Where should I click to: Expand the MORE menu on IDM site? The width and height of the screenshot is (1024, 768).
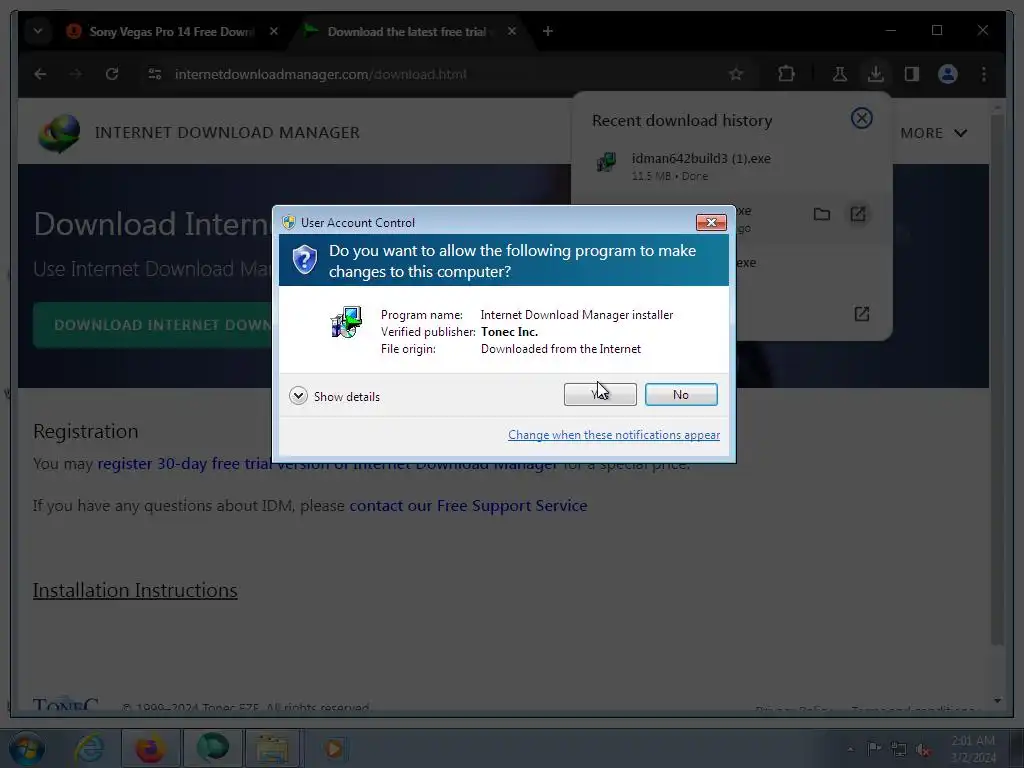pos(933,133)
